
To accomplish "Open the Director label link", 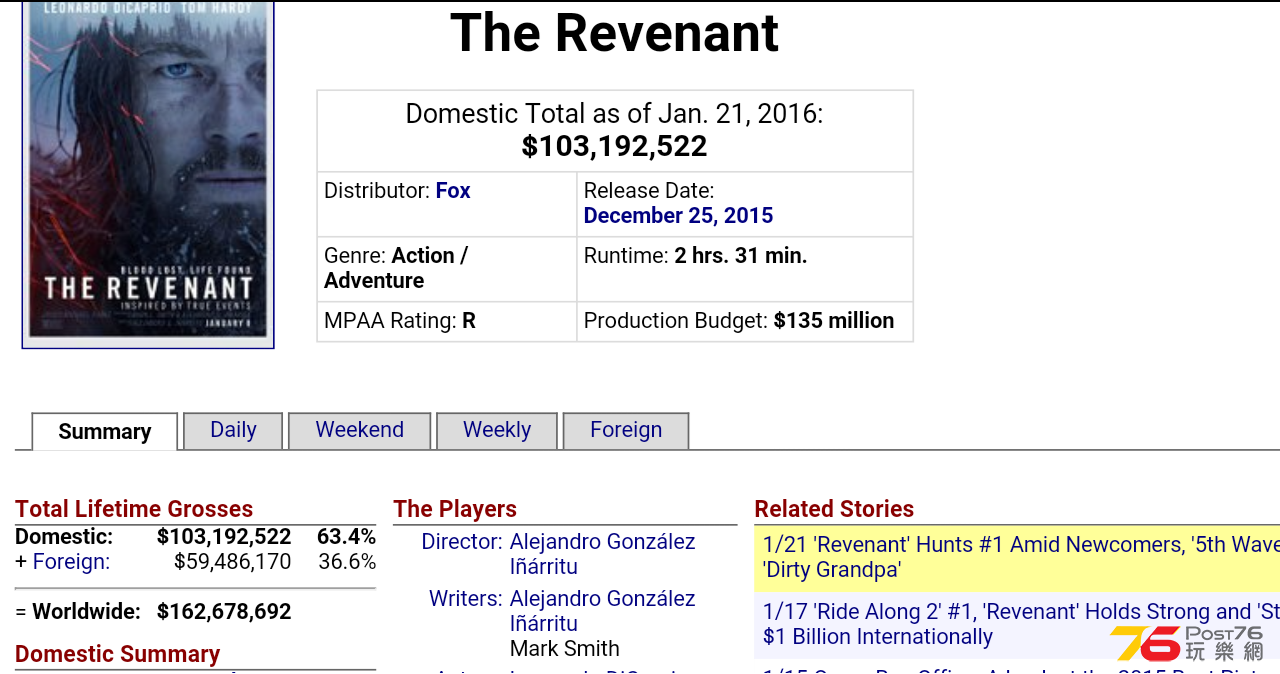I will [461, 542].
